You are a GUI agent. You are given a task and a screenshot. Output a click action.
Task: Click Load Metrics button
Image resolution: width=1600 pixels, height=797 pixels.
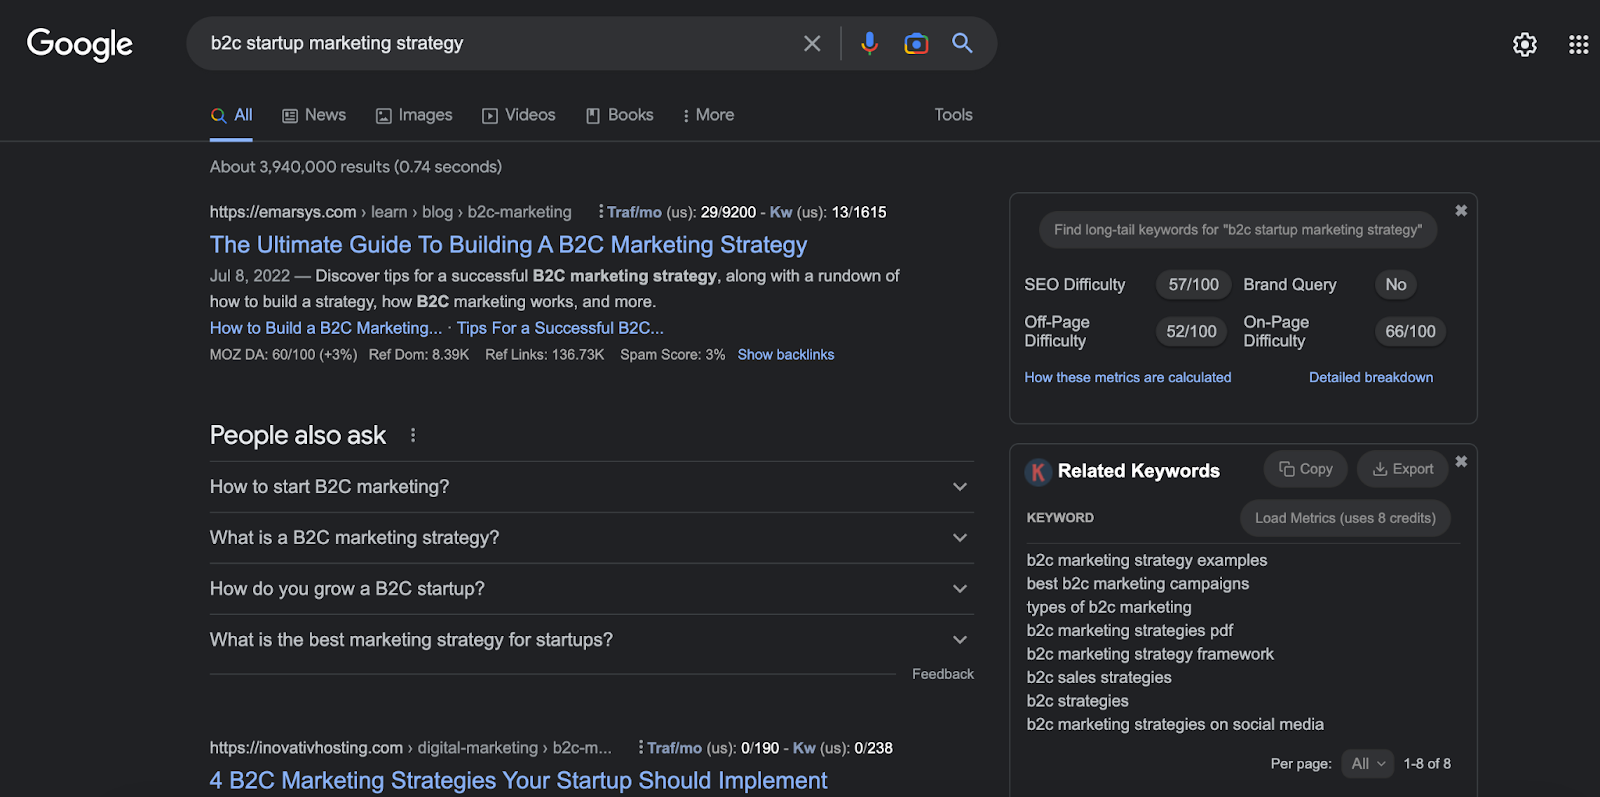(x=1345, y=518)
